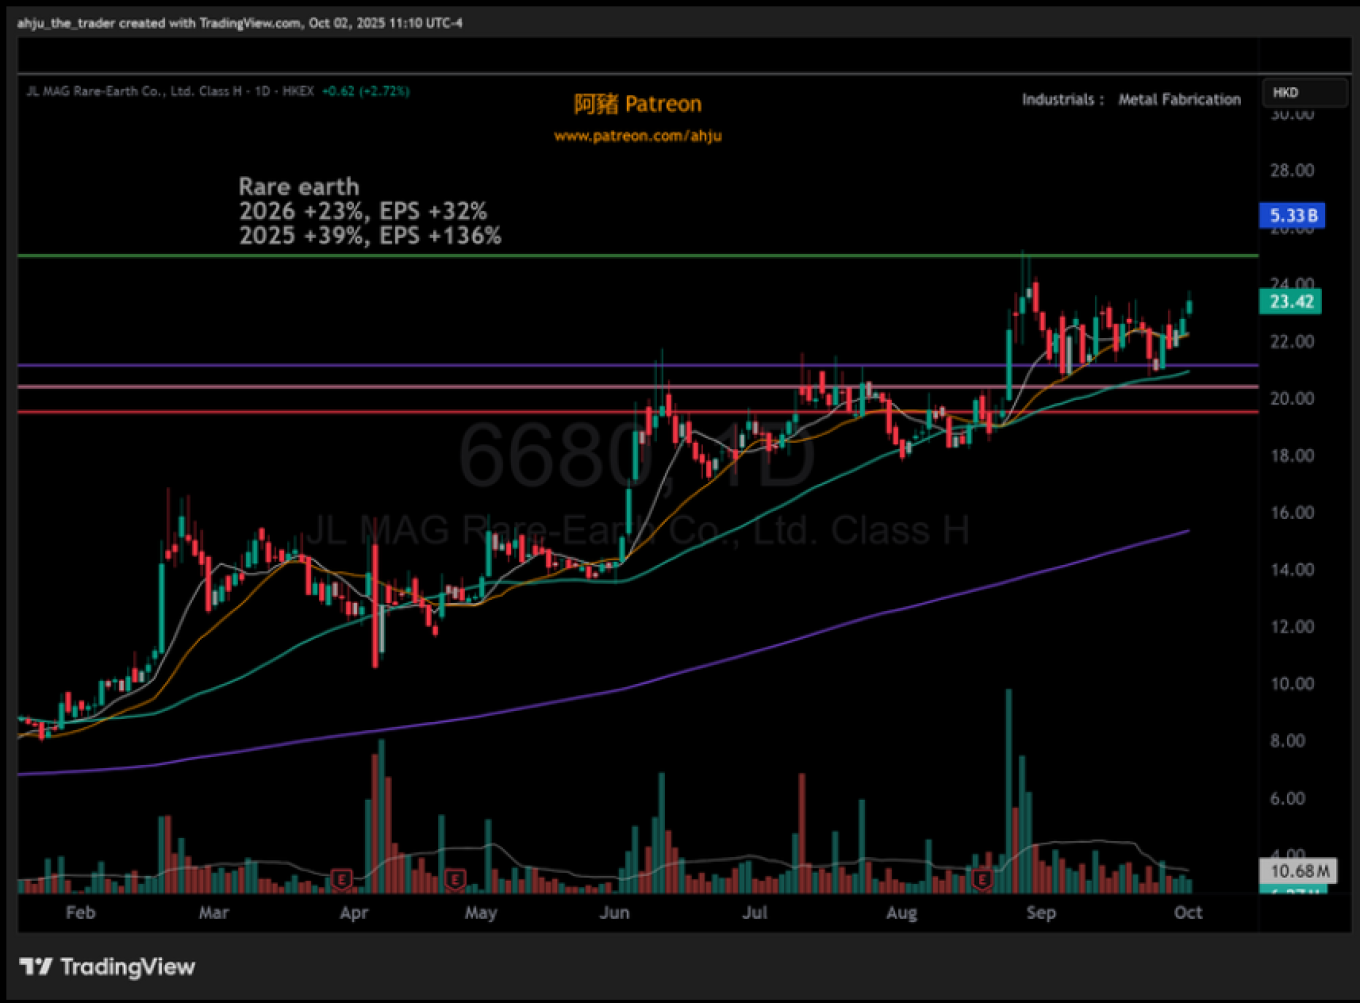
Task: Click the 阿豬 Patreon title text
Action: pos(637,104)
